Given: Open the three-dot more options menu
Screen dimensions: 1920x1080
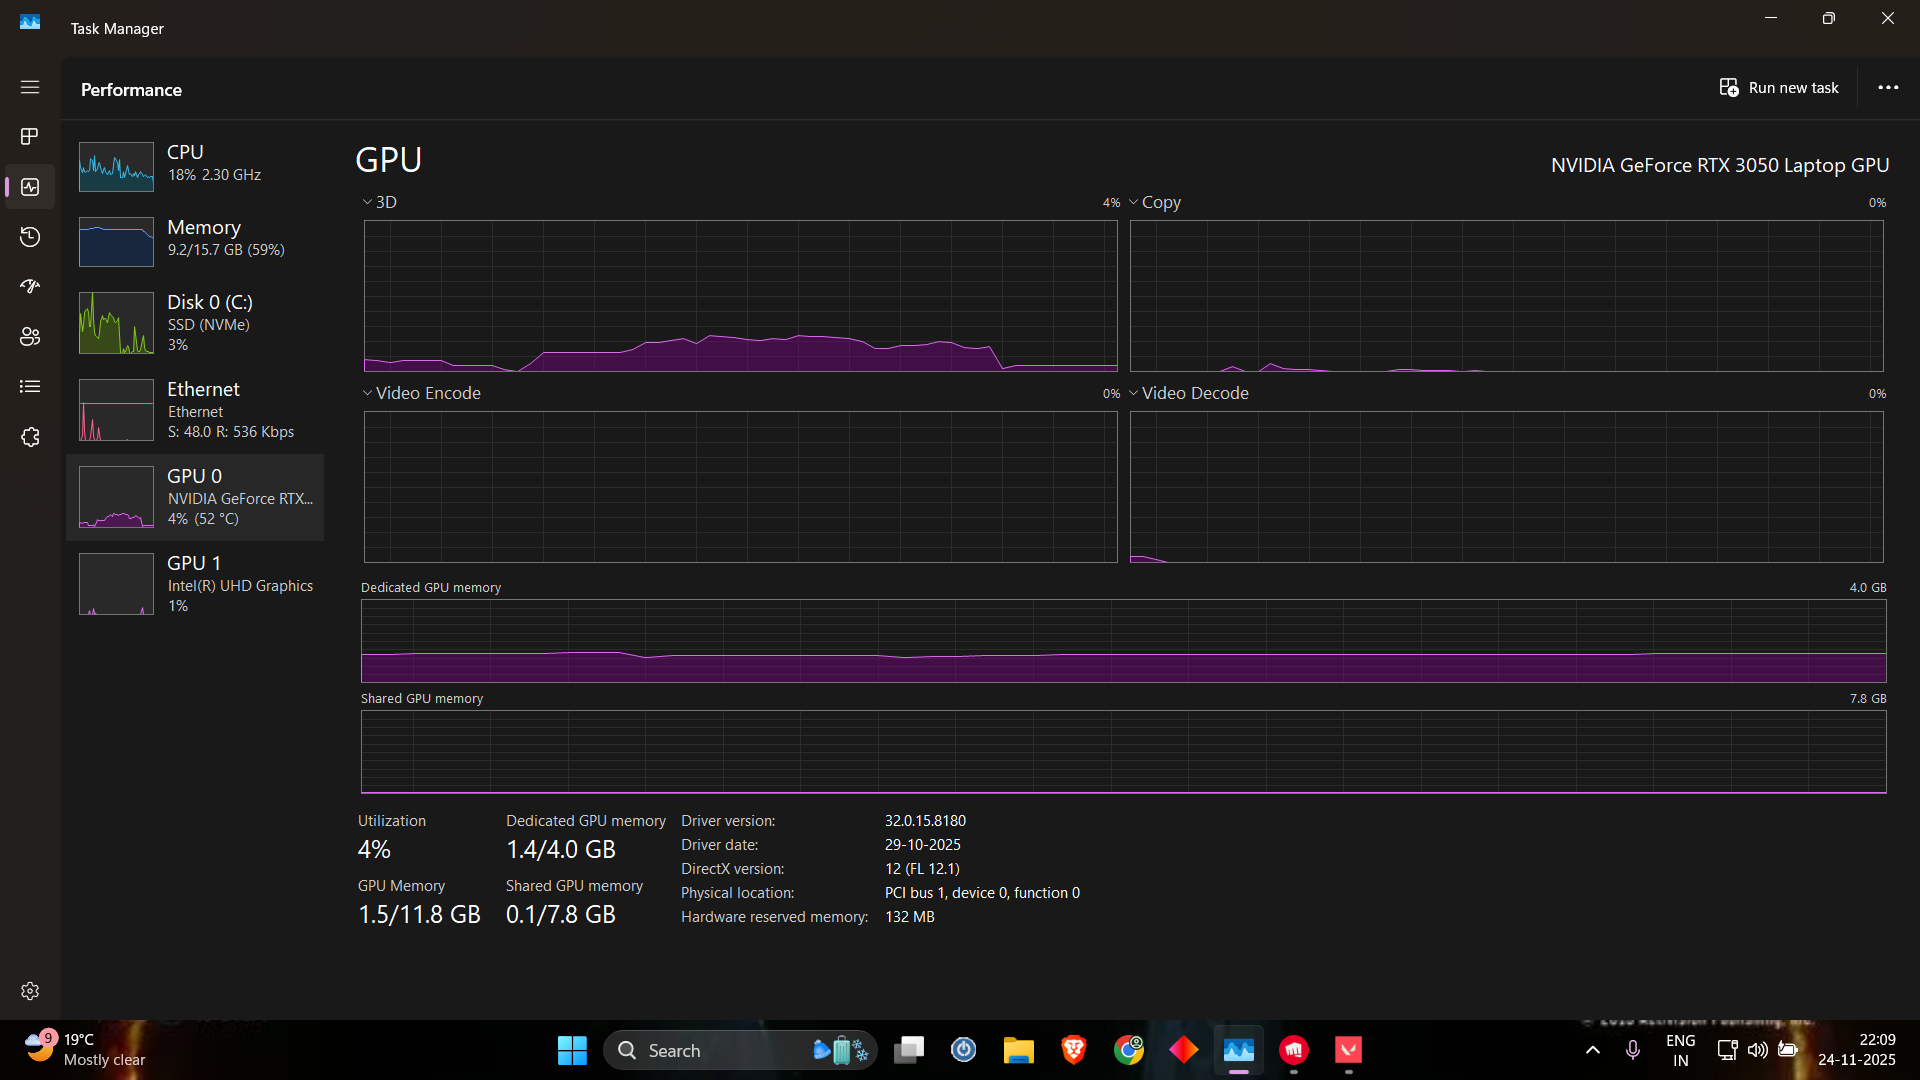Looking at the screenshot, I should 1887,88.
